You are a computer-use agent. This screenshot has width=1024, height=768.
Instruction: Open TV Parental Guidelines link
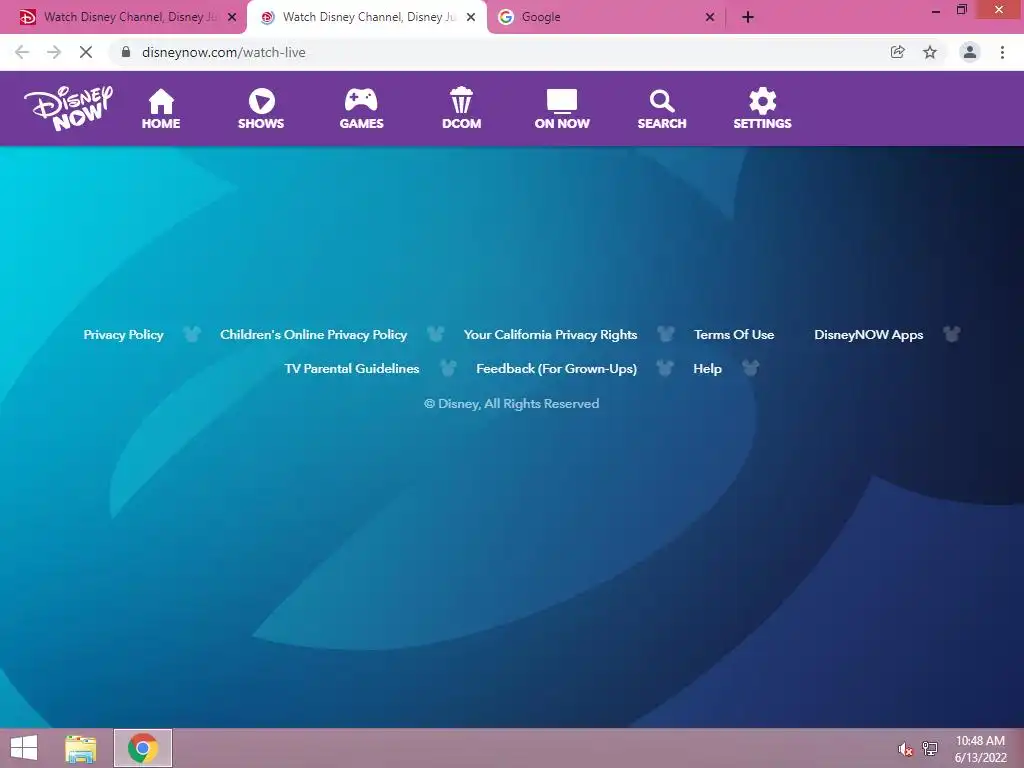click(351, 368)
